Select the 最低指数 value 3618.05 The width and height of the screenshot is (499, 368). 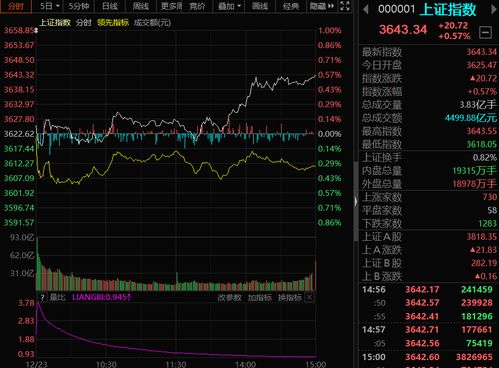481,144
